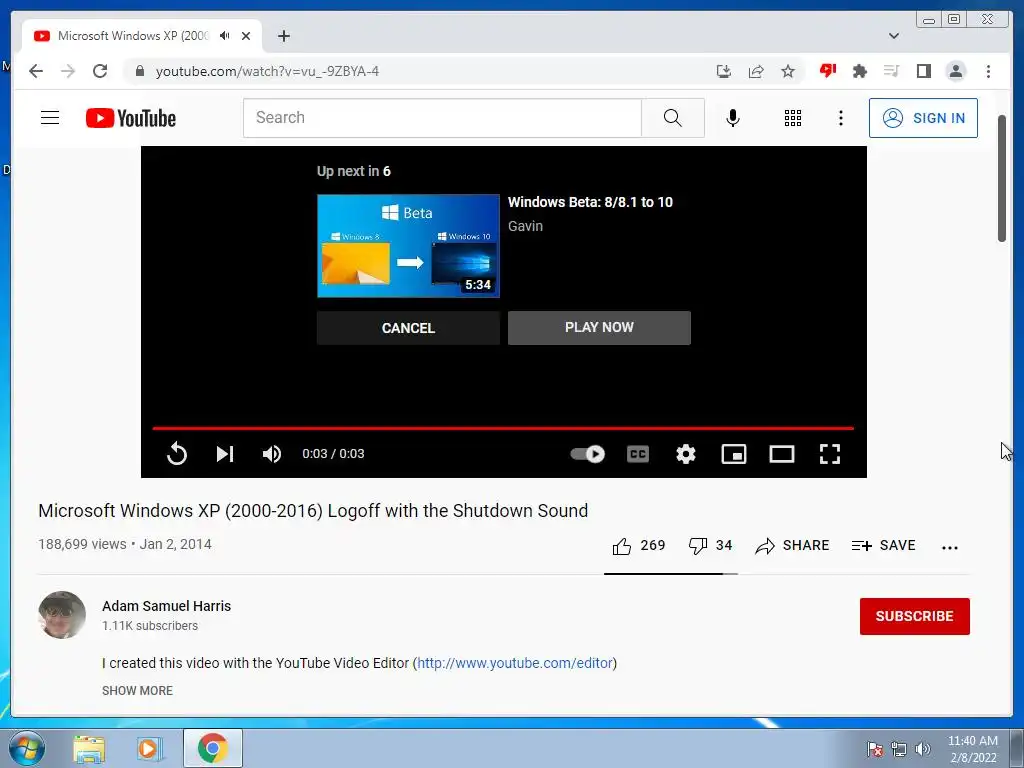The image size is (1024, 768).
Task: Toggle the autoplay switch
Action: tap(587, 453)
